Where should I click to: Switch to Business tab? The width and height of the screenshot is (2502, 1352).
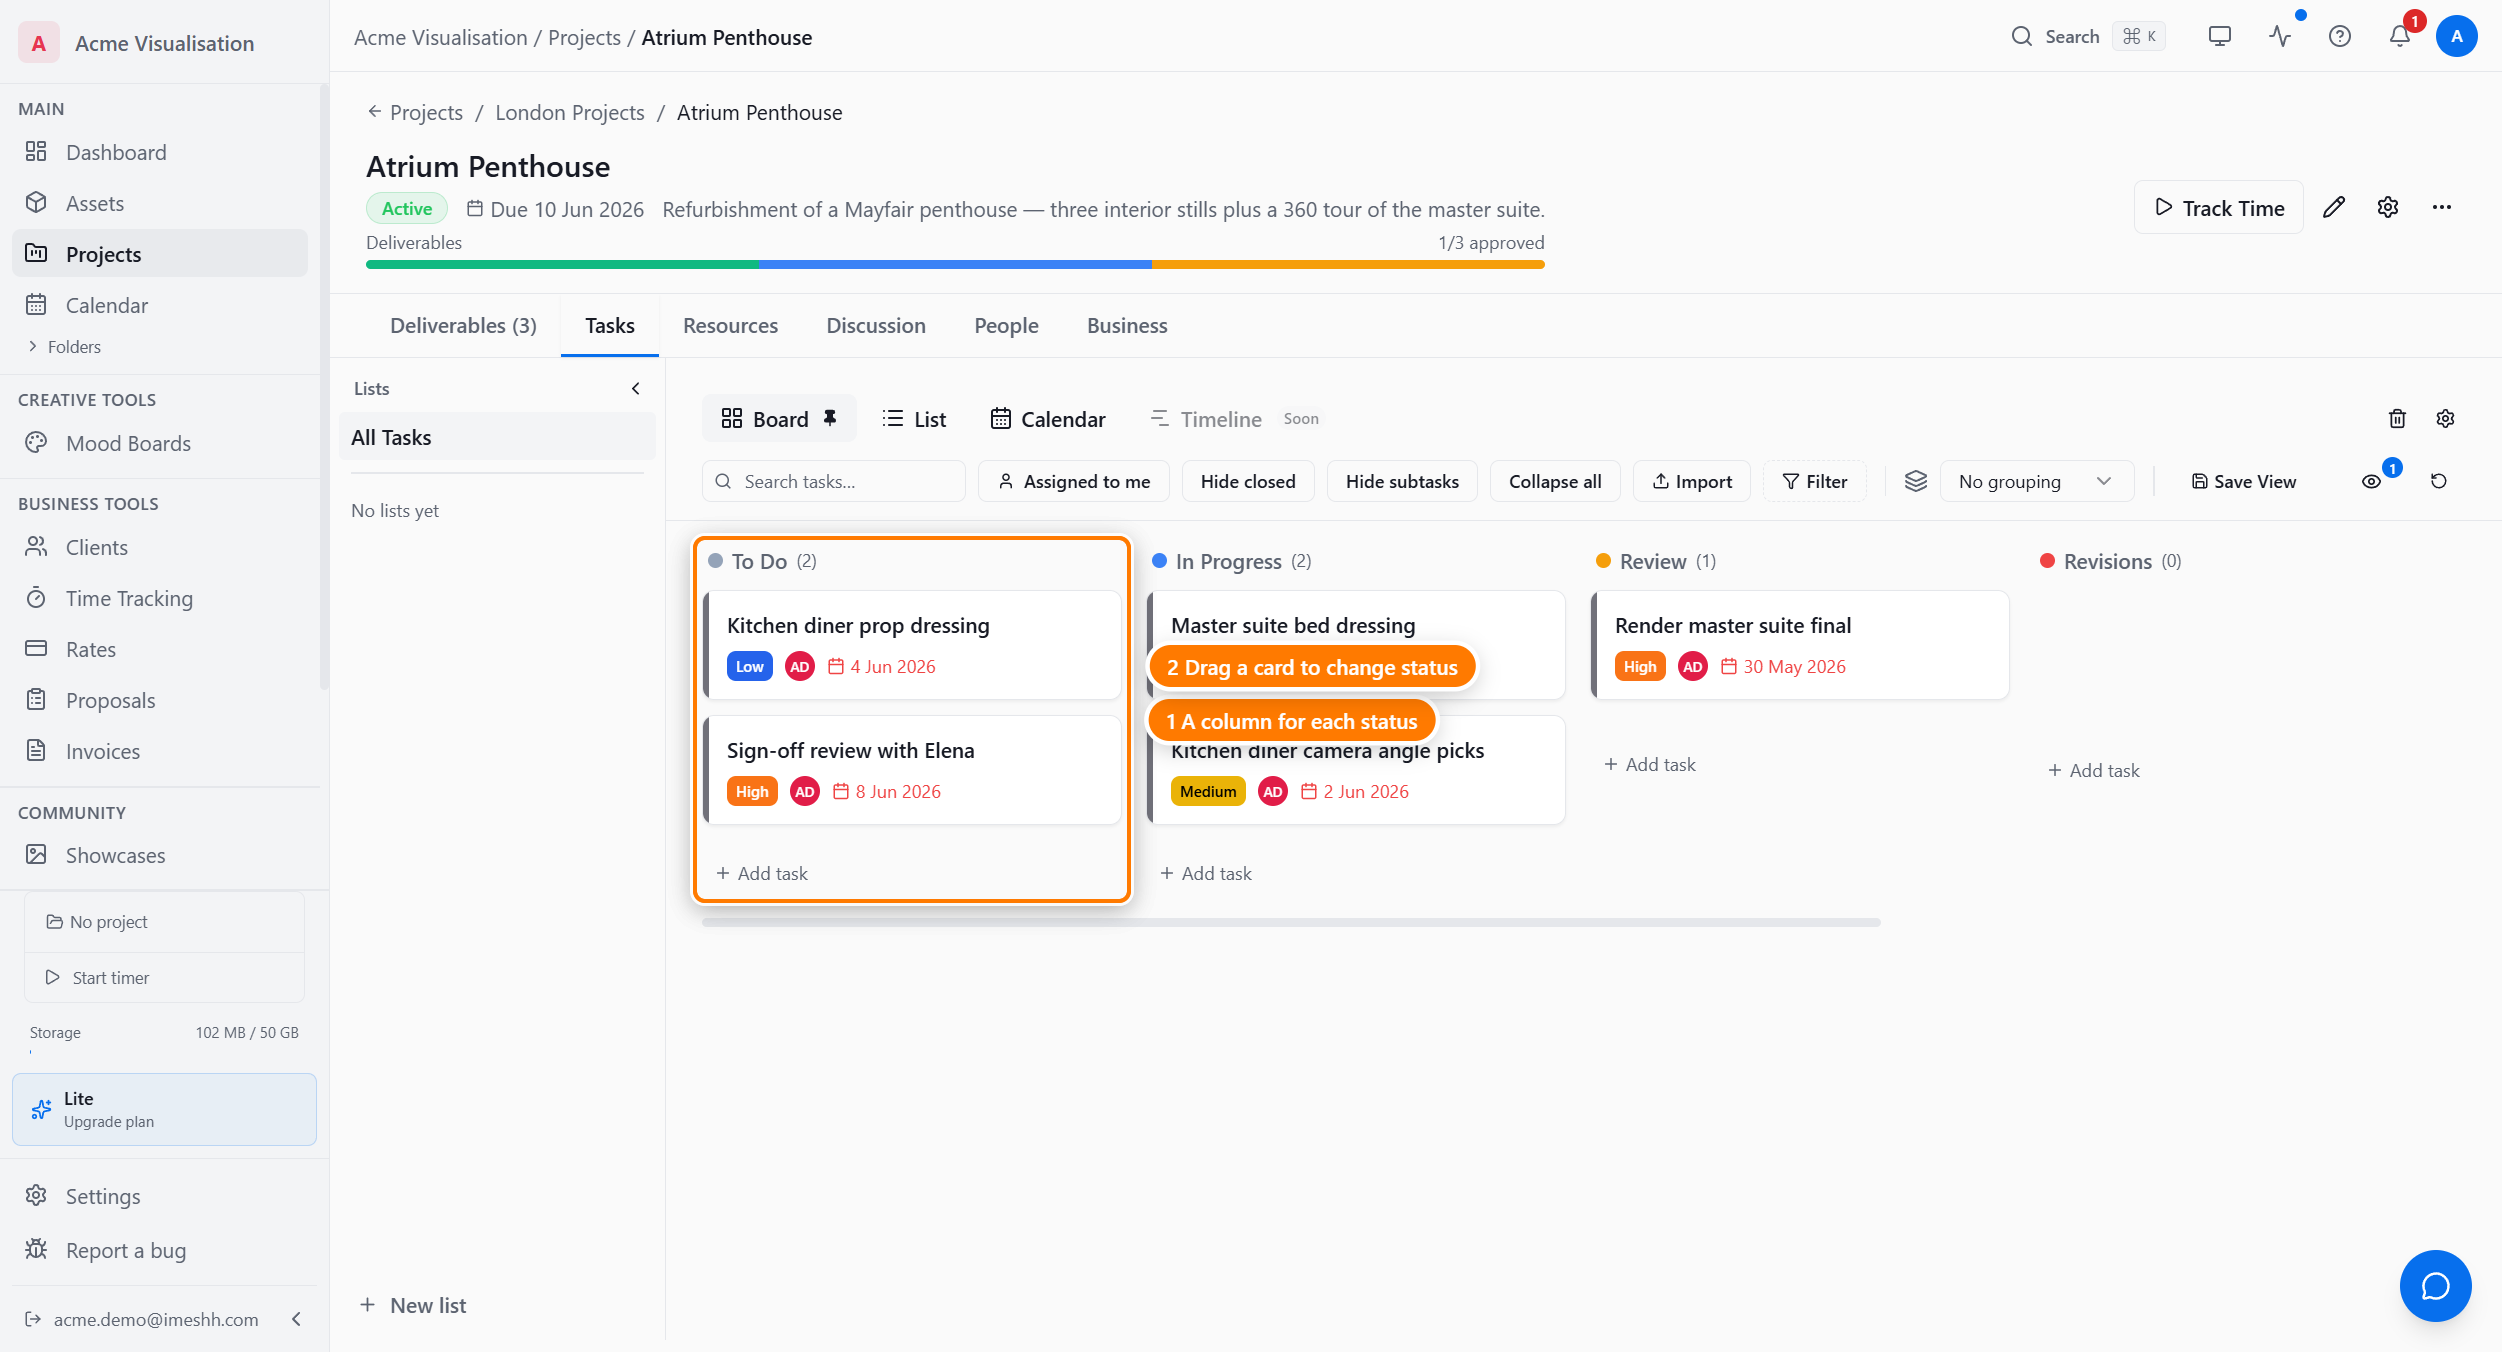coord(1126,325)
